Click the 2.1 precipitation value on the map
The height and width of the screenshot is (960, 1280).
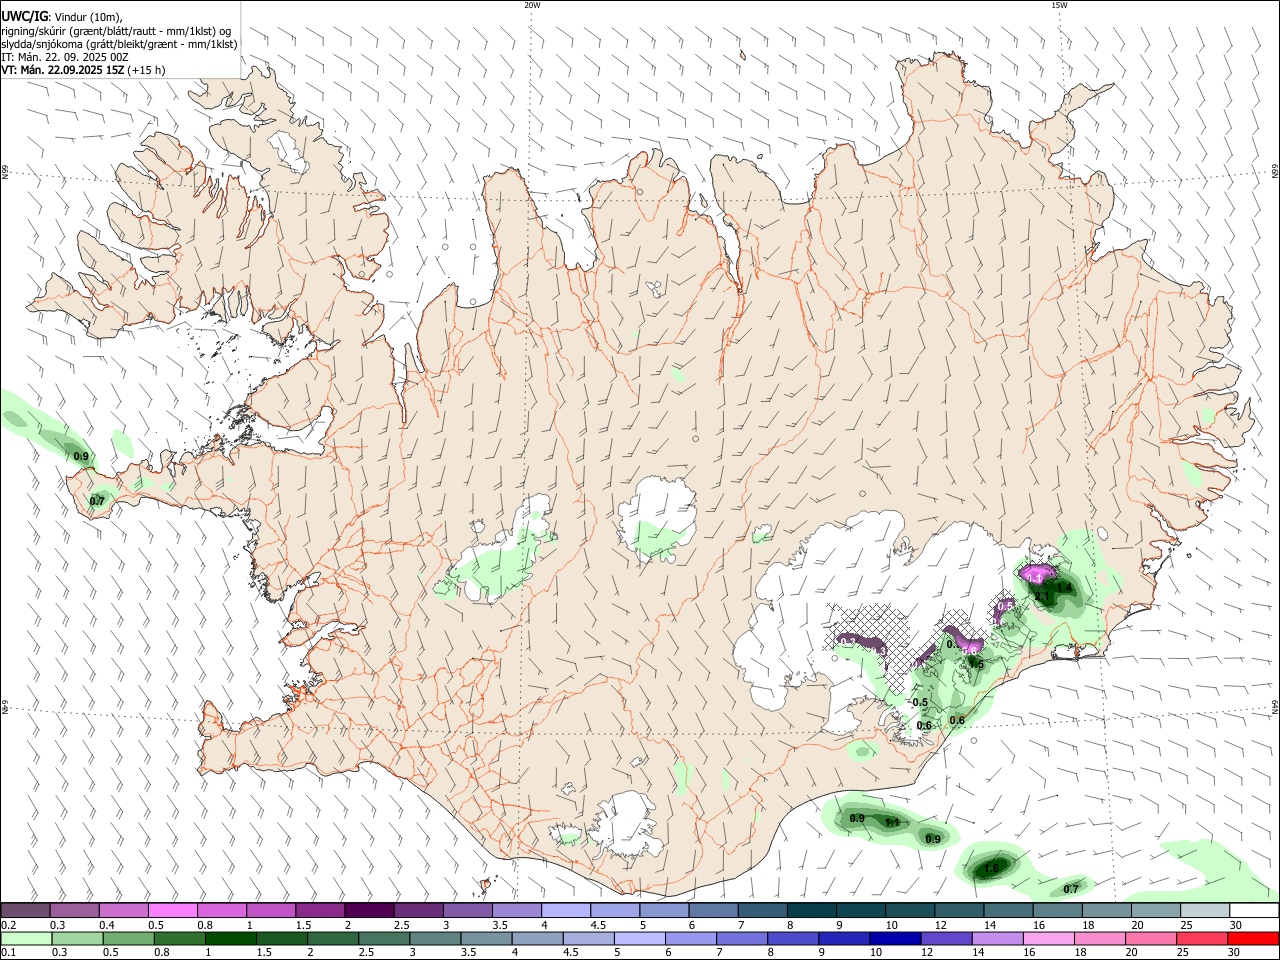[1042, 597]
